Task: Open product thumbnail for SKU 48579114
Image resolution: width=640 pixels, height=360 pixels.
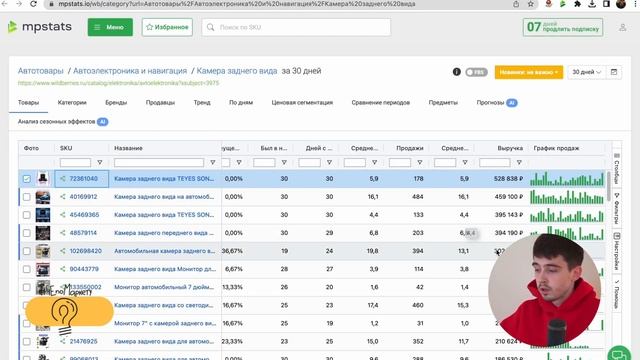Action: [x=43, y=233]
